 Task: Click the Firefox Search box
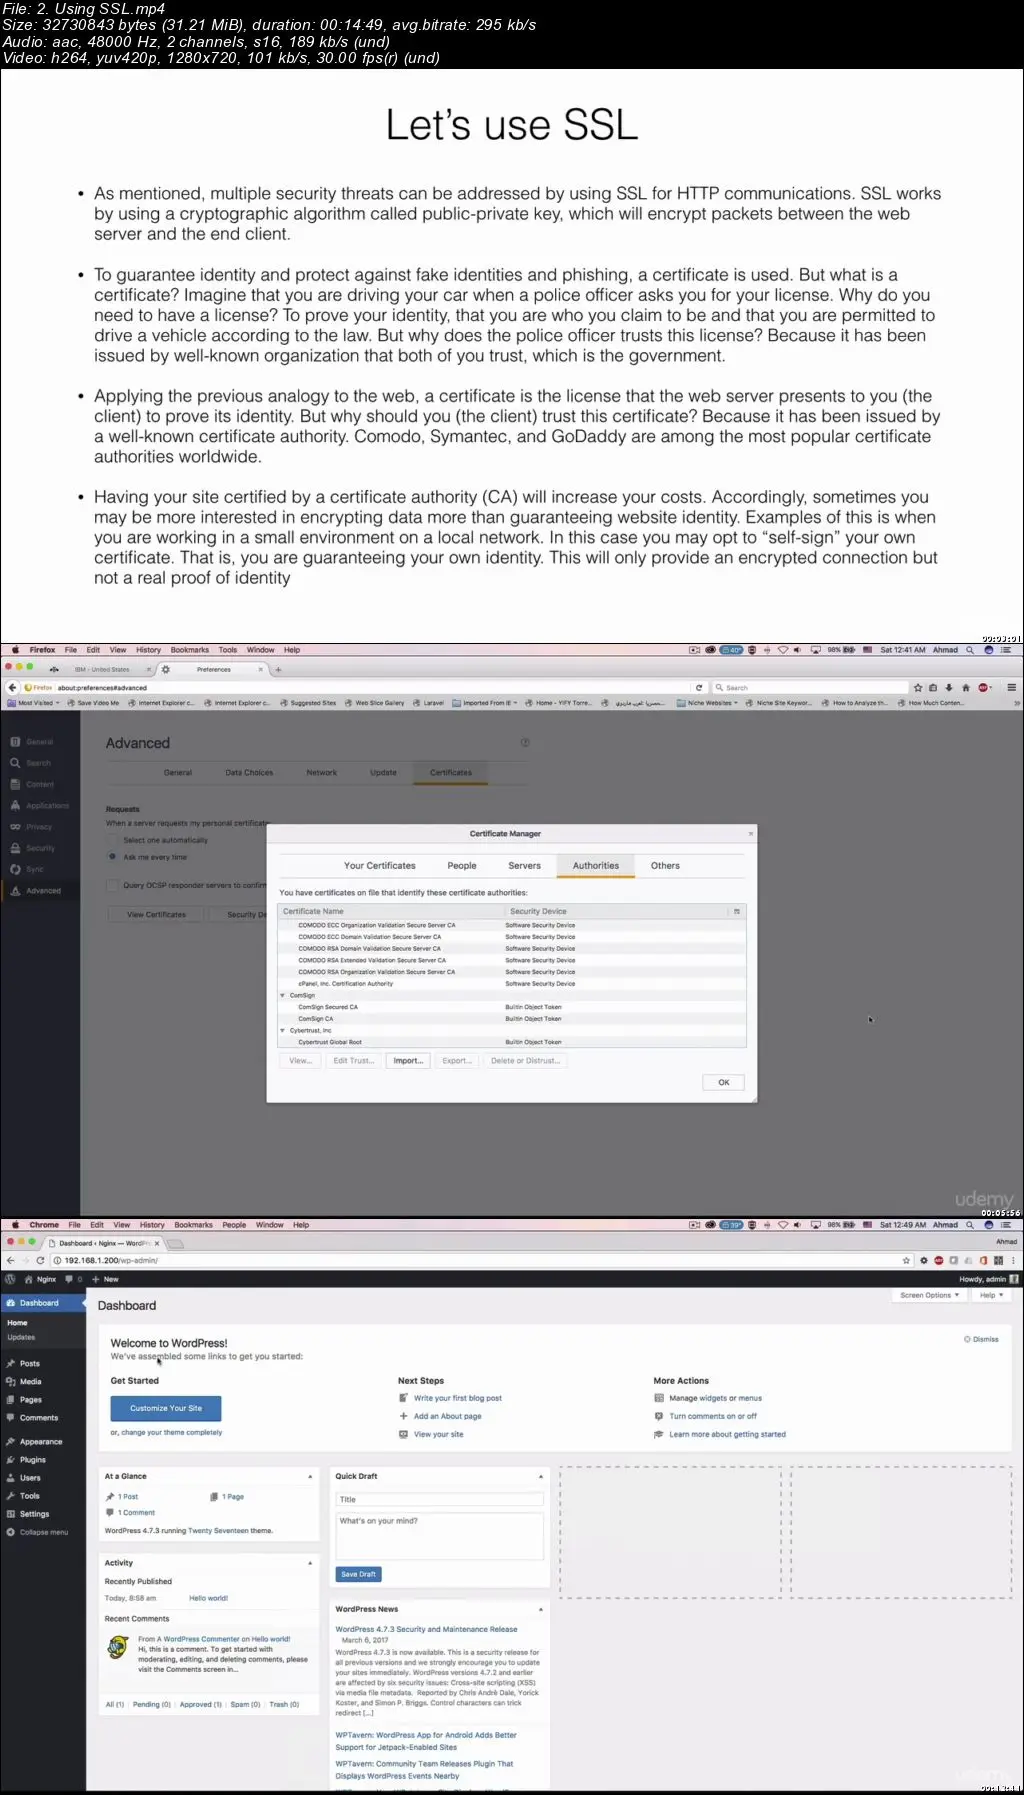tap(810, 688)
